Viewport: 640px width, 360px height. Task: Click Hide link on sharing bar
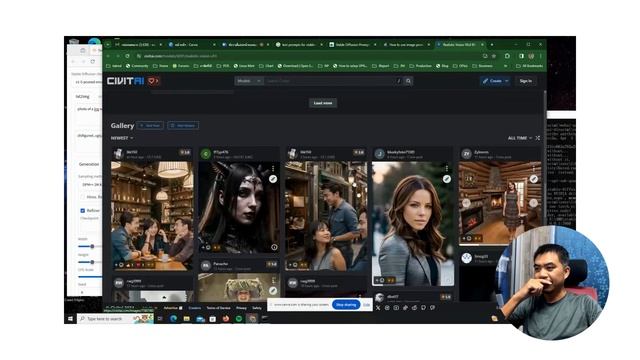367,304
